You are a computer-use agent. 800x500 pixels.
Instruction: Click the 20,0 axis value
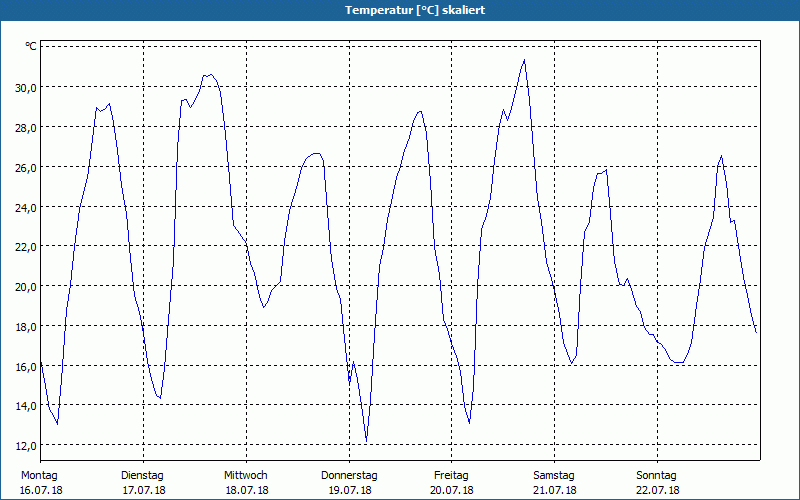(x=26, y=287)
